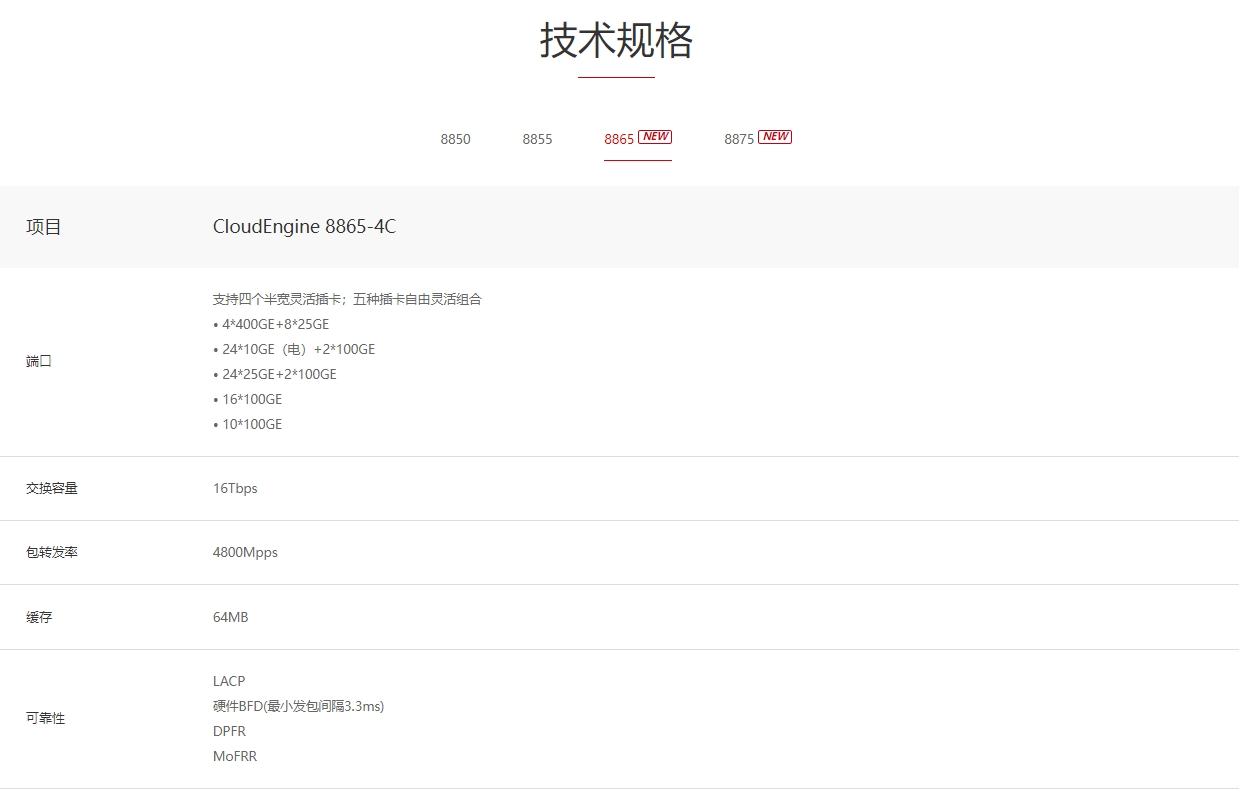Click the 硬件BFD(最小发包间隔3.3ms) entry
The width and height of the screenshot is (1246, 798).
tap(298, 706)
